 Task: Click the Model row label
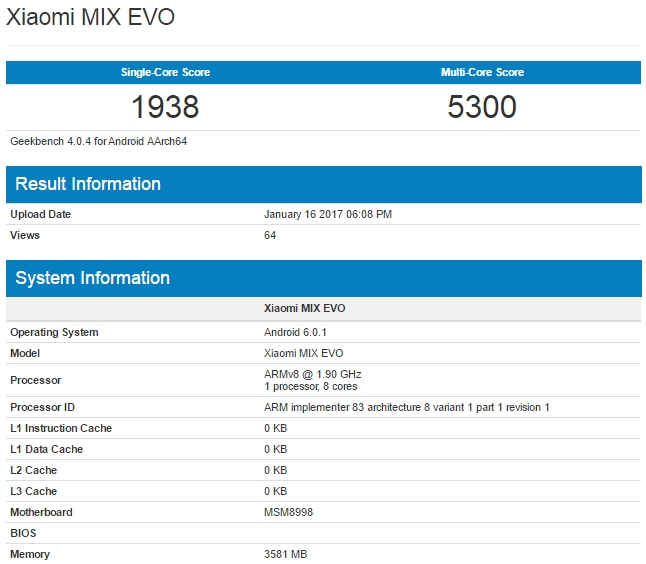[25, 353]
